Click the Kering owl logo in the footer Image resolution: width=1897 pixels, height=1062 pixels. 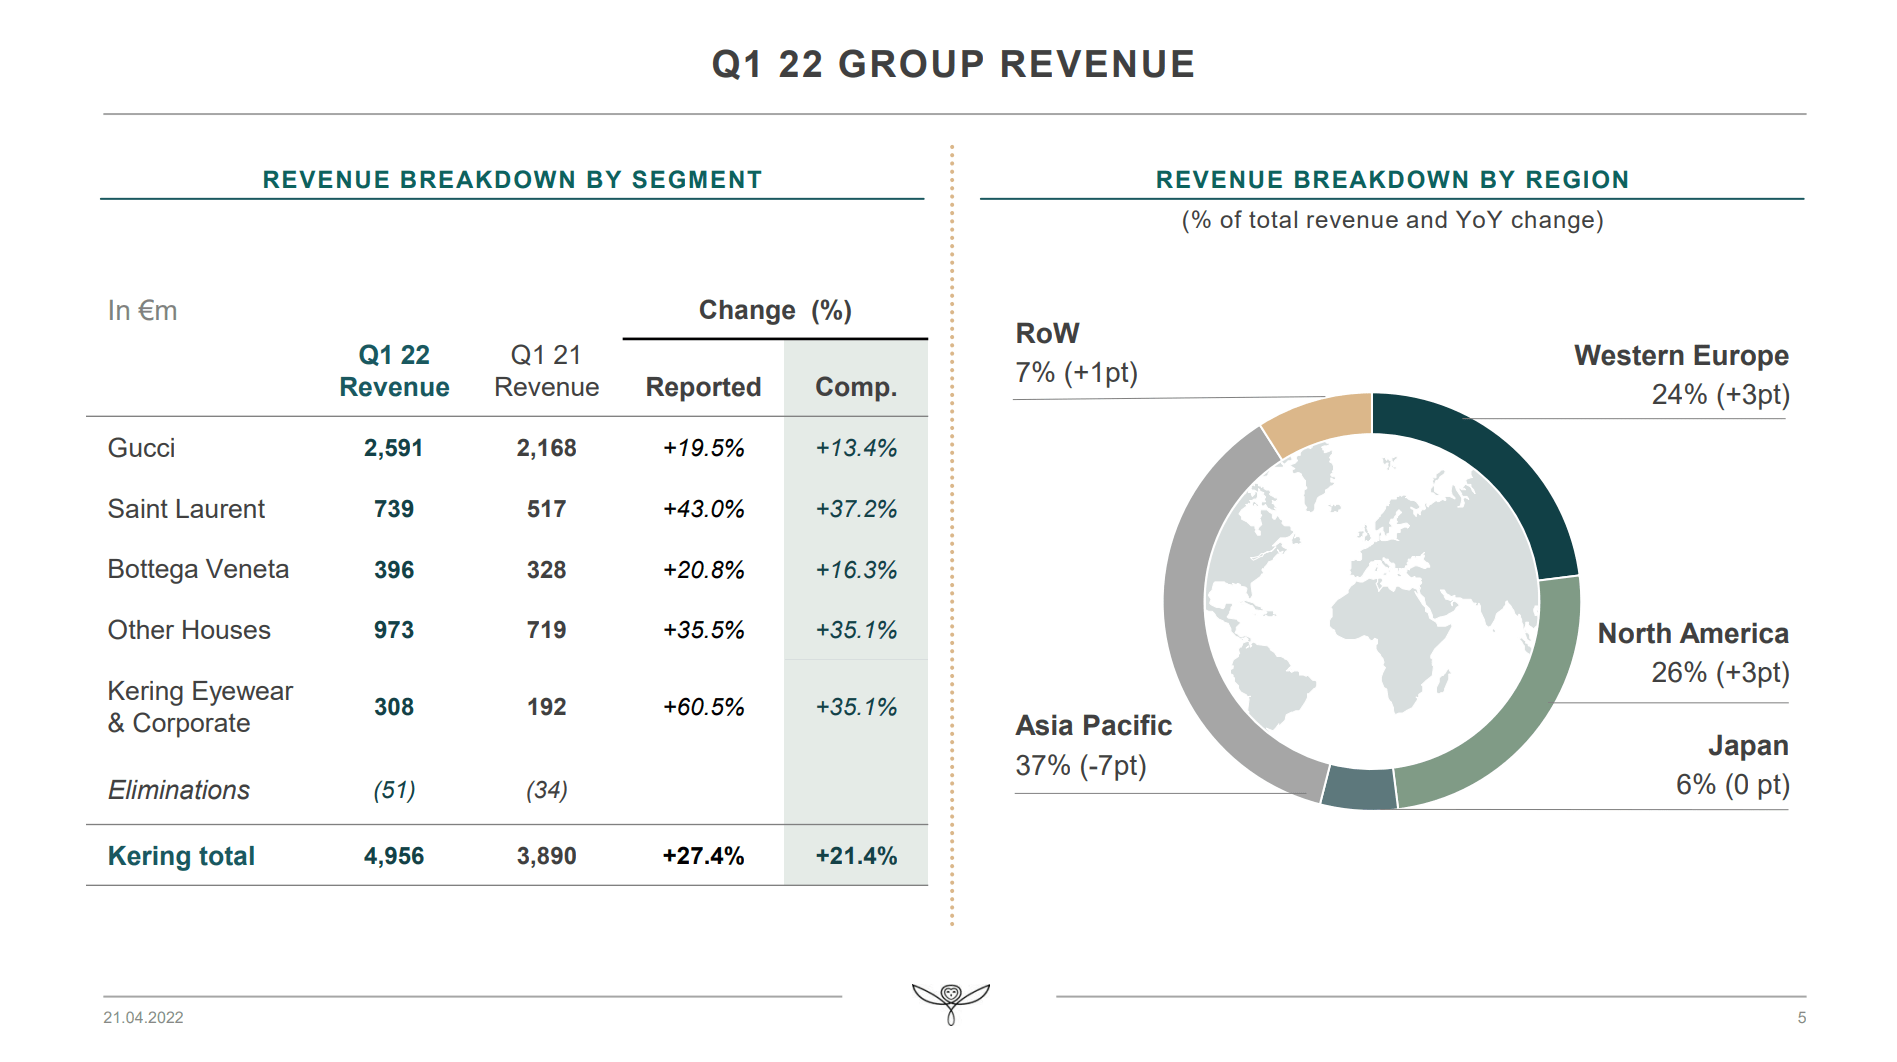950,1003
